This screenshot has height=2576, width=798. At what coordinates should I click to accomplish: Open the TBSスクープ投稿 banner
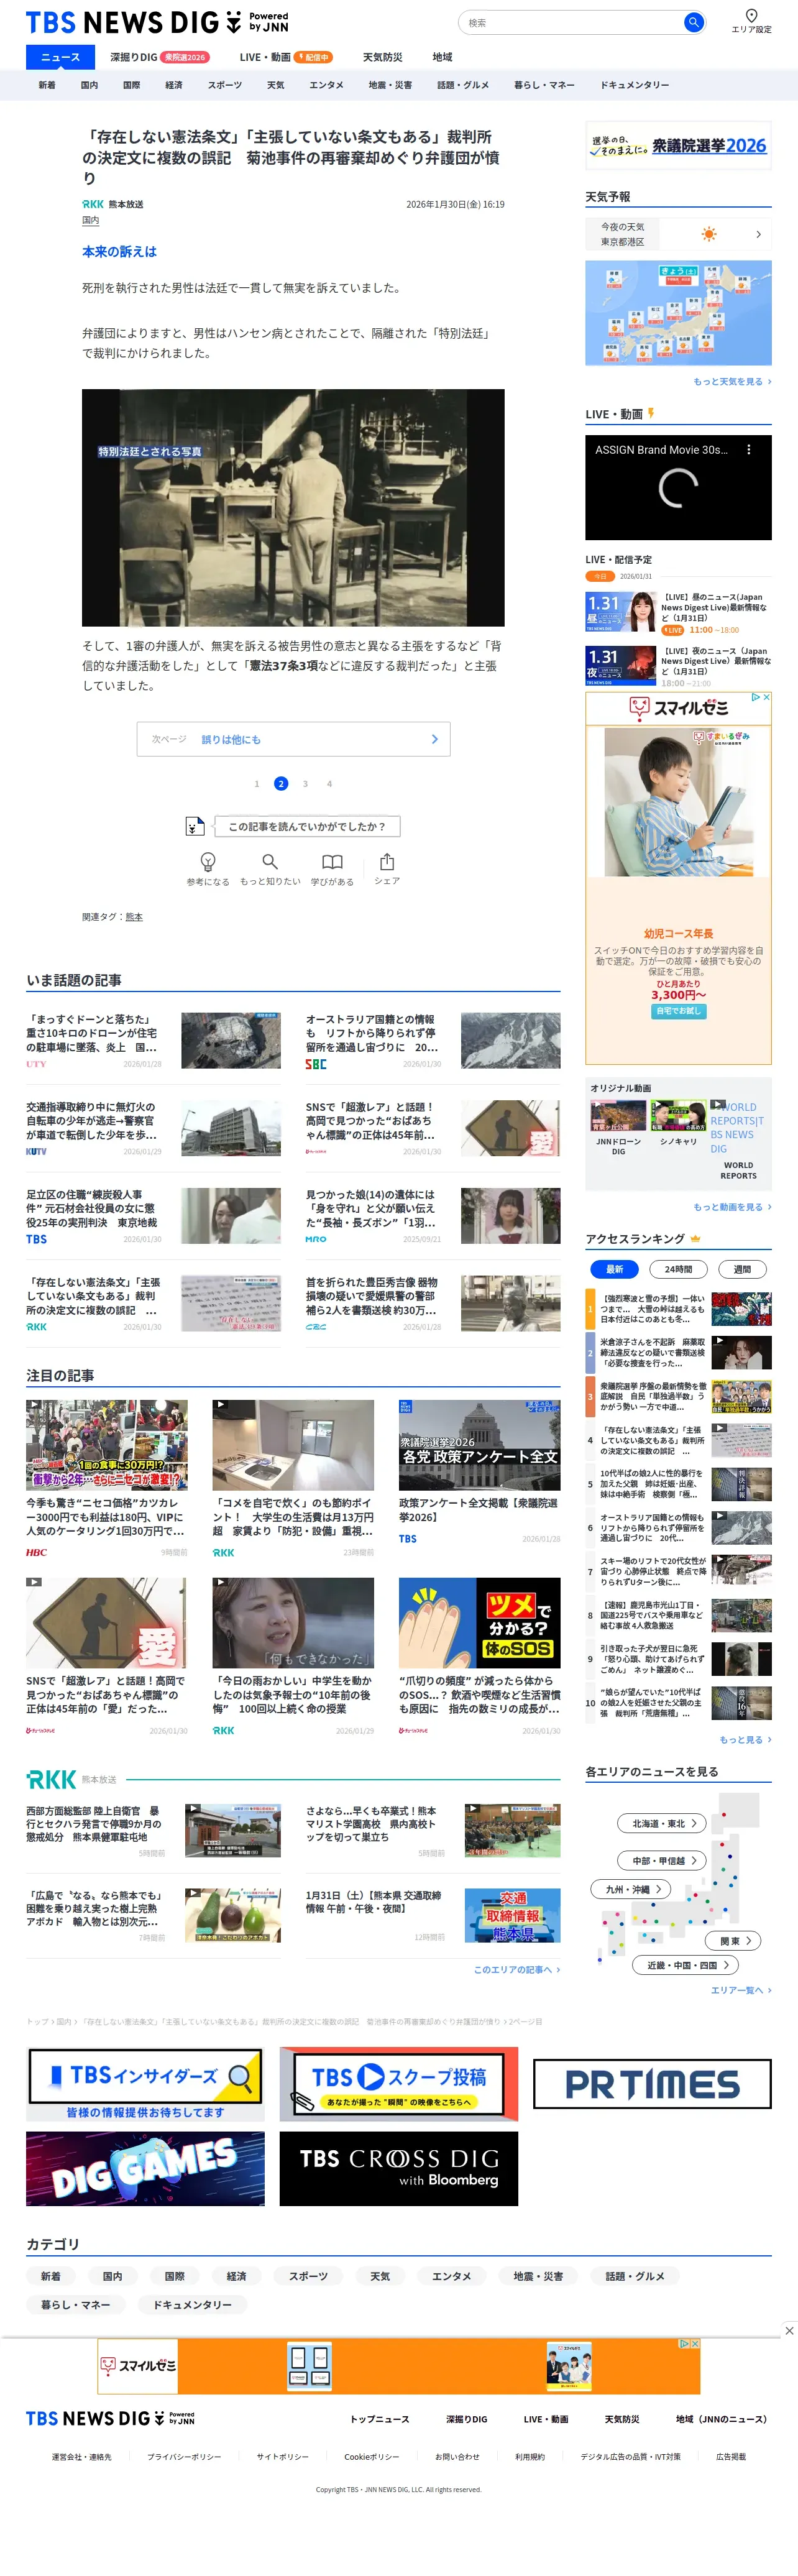(x=399, y=2084)
